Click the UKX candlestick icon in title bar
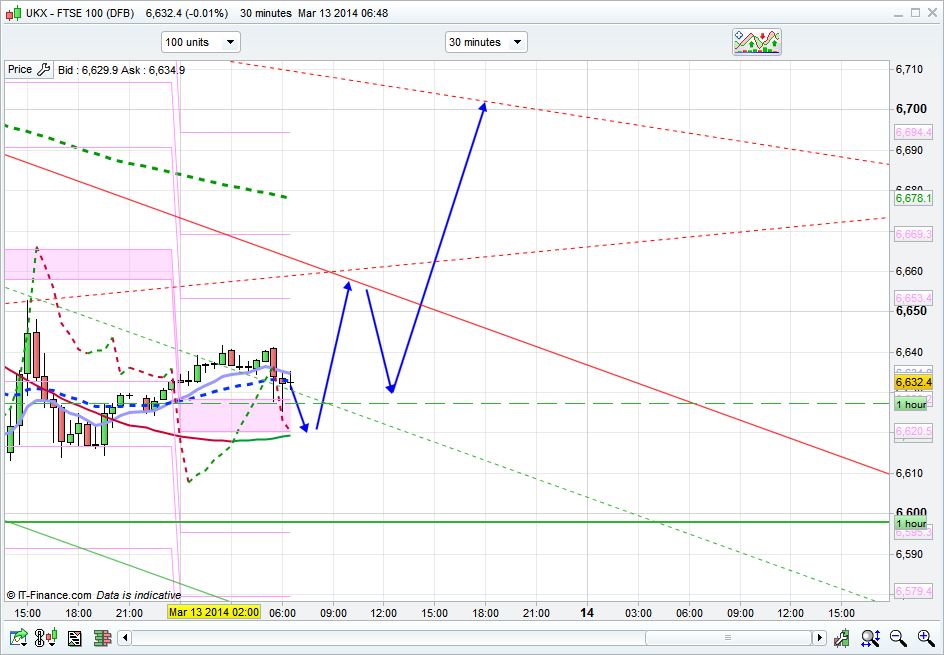944x655 pixels. [x=12, y=13]
